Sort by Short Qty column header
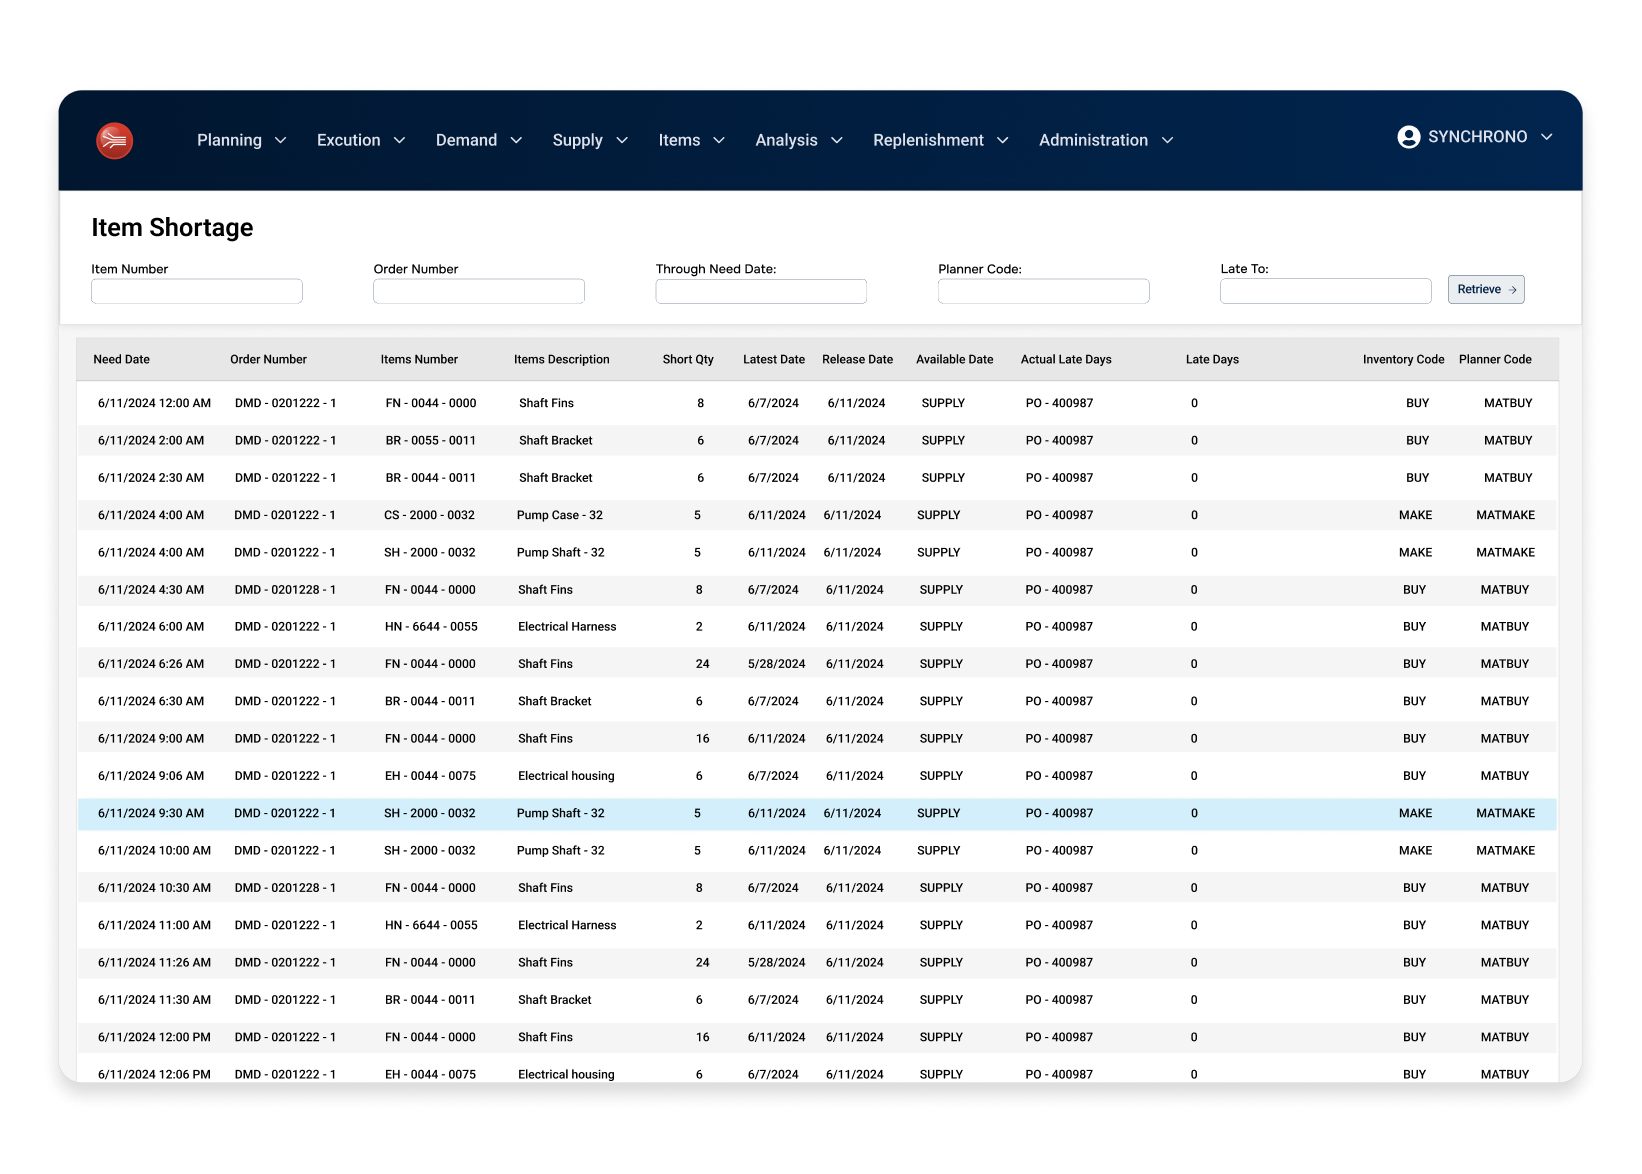 tap(688, 360)
